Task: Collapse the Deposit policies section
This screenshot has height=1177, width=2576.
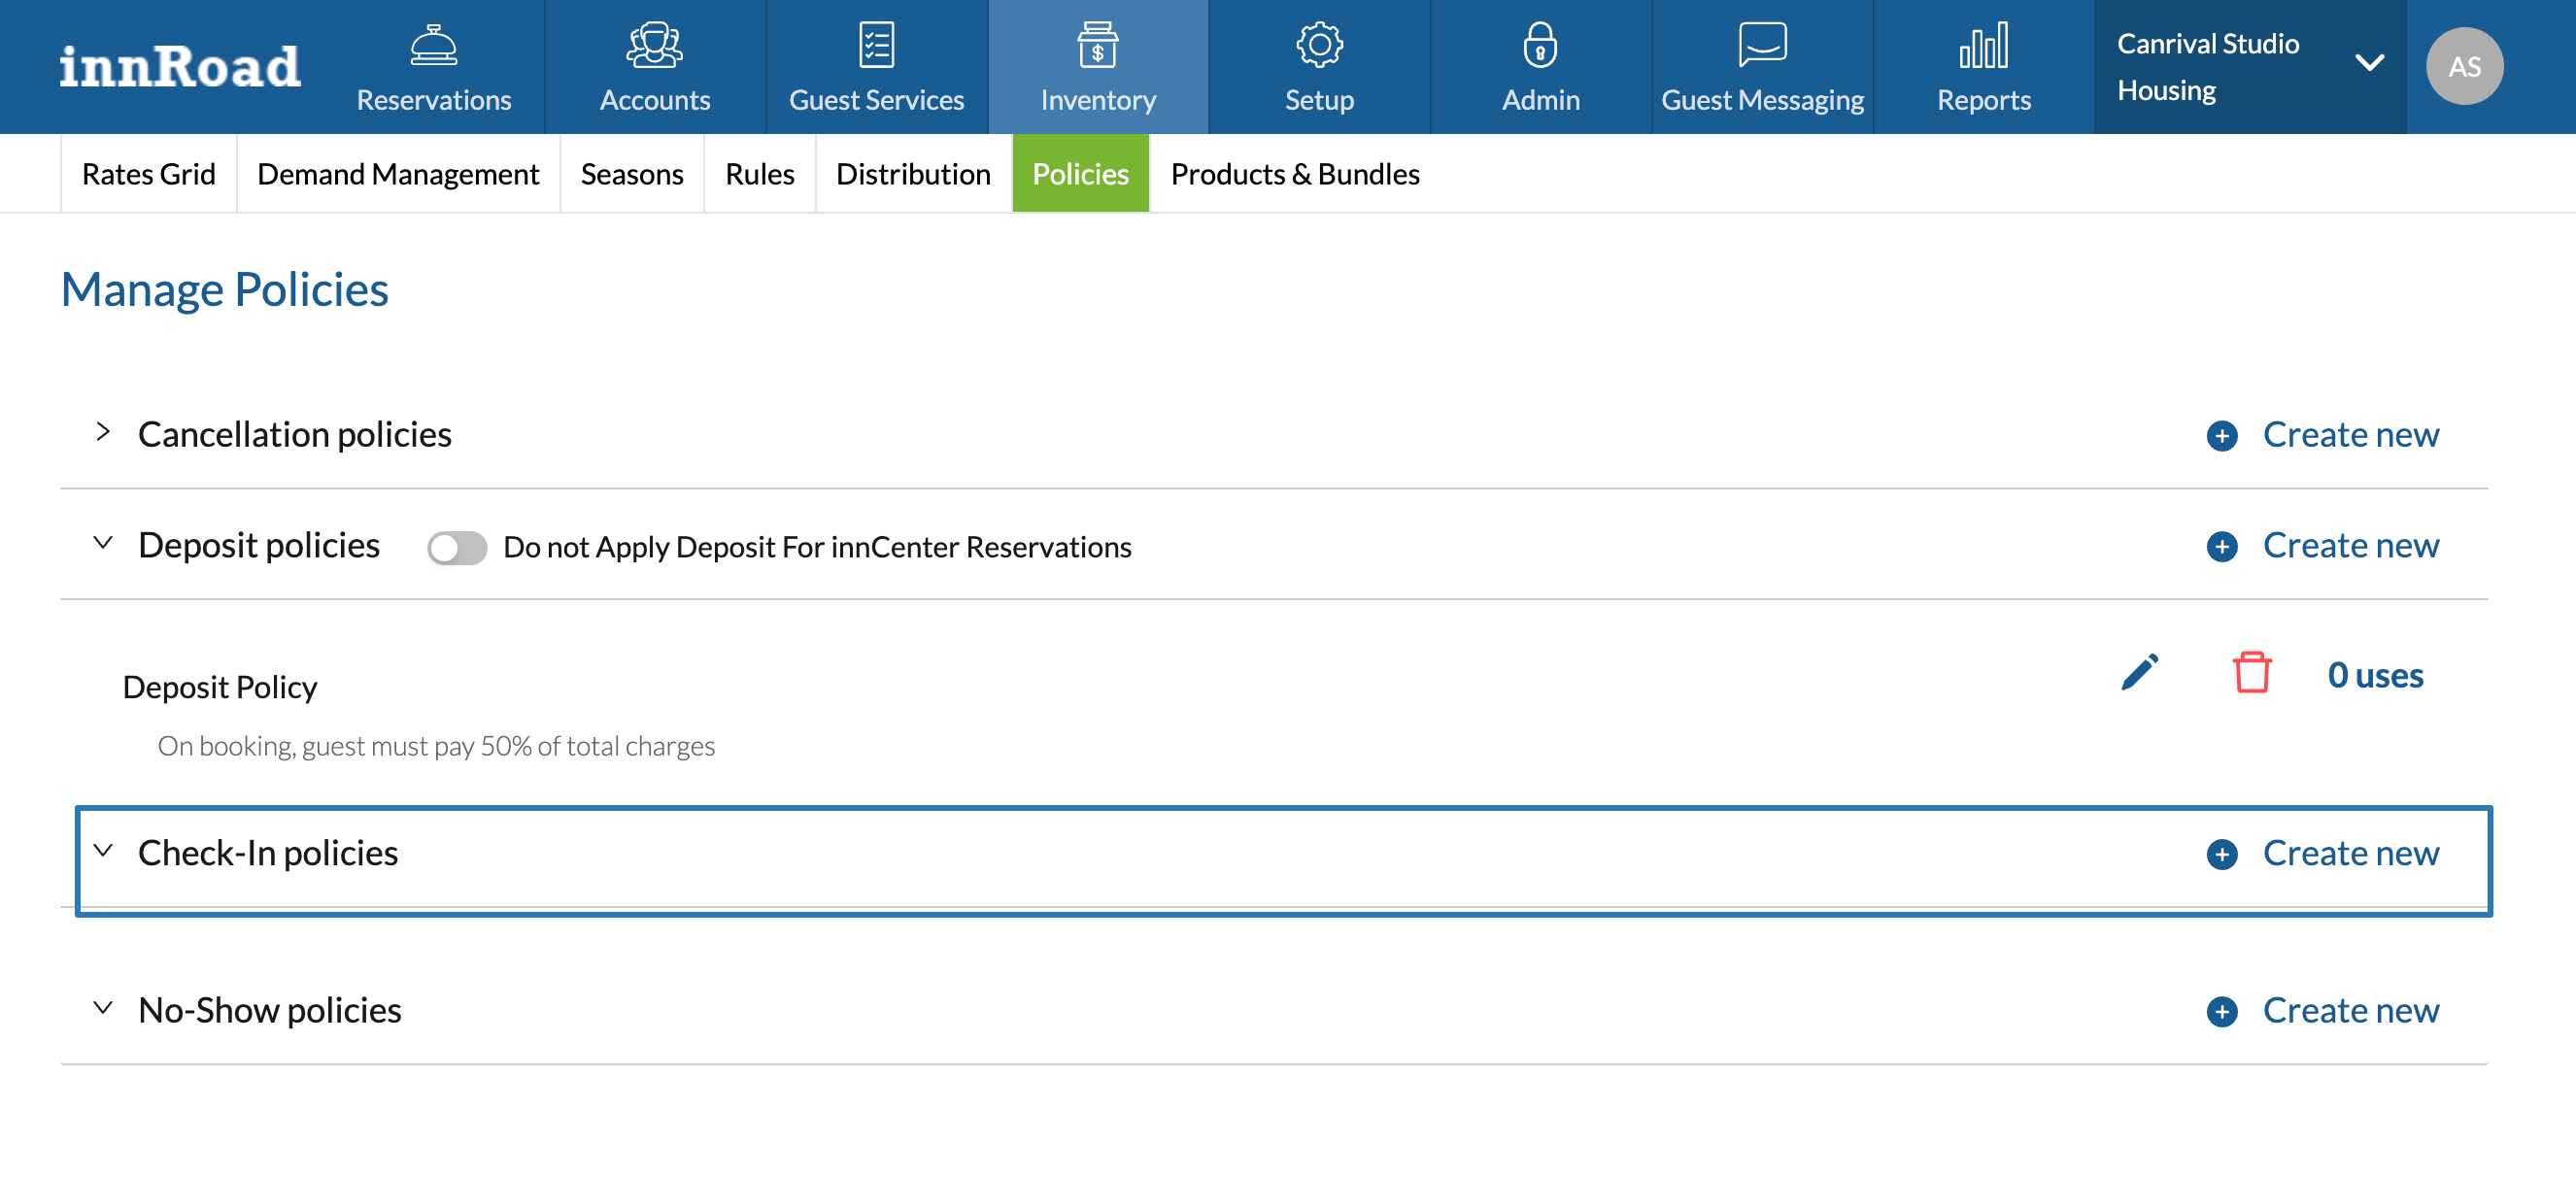Action: tap(103, 543)
